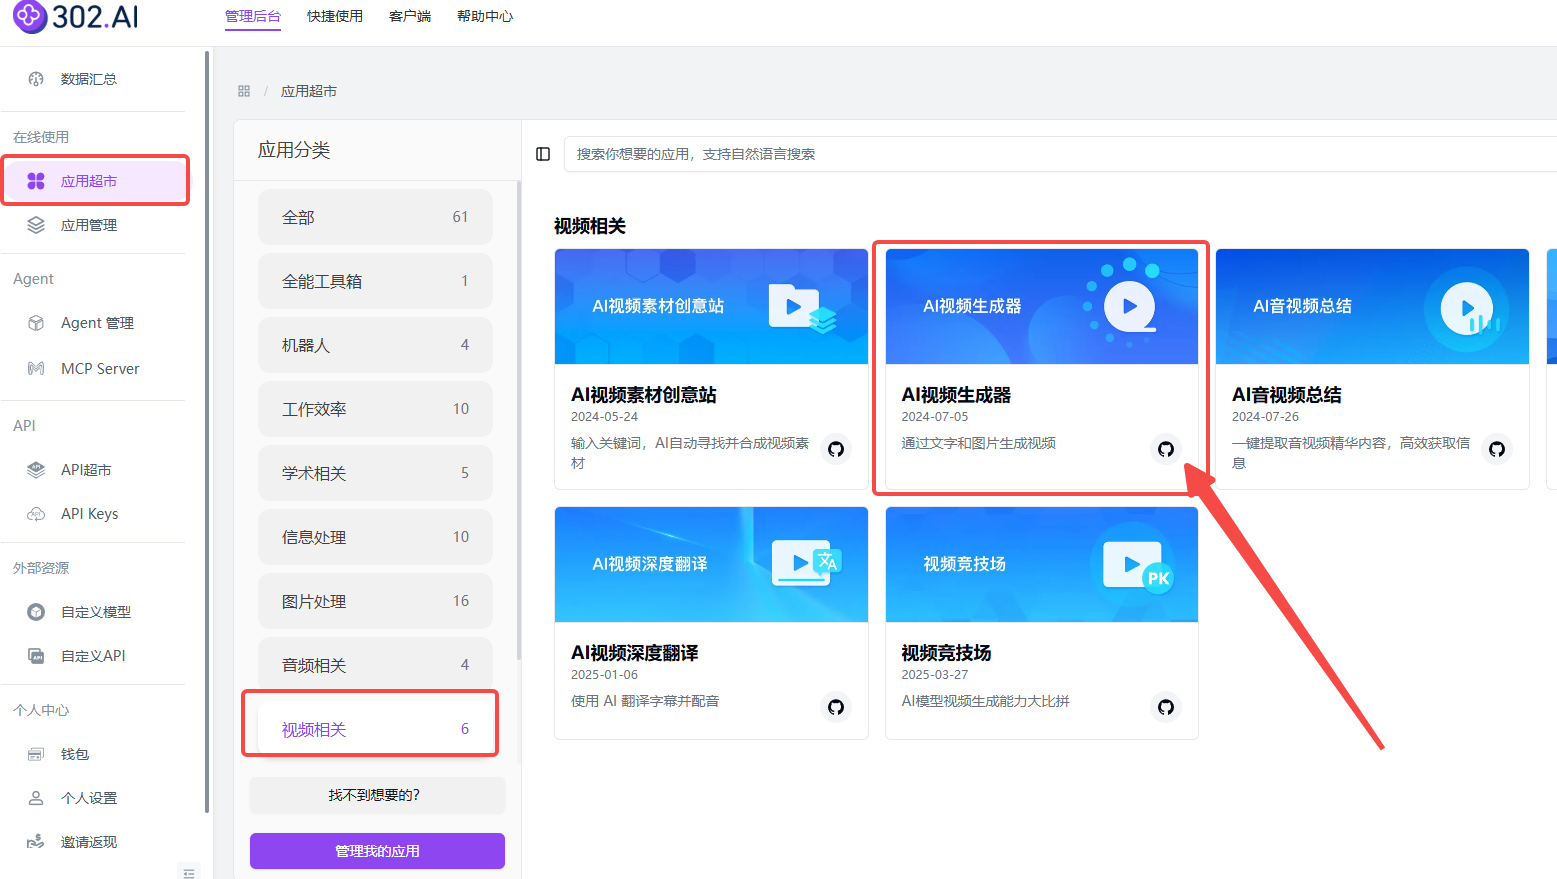The image size is (1557, 879).
Task: Click the MCP Server icon
Action: [36, 369]
